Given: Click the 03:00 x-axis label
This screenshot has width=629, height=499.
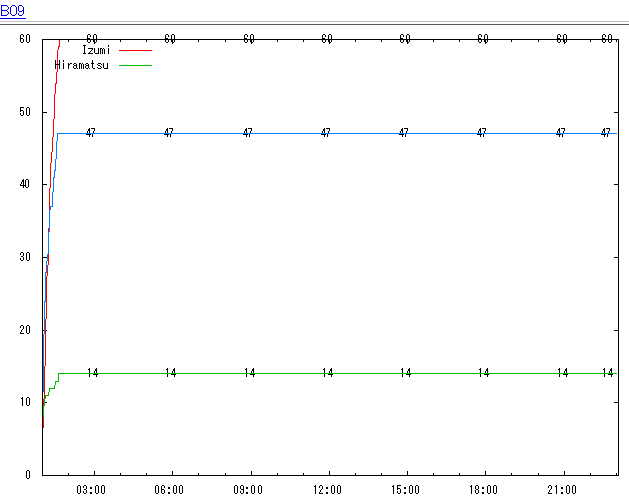Looking at the screenshot, I should (x=91, y=490).
